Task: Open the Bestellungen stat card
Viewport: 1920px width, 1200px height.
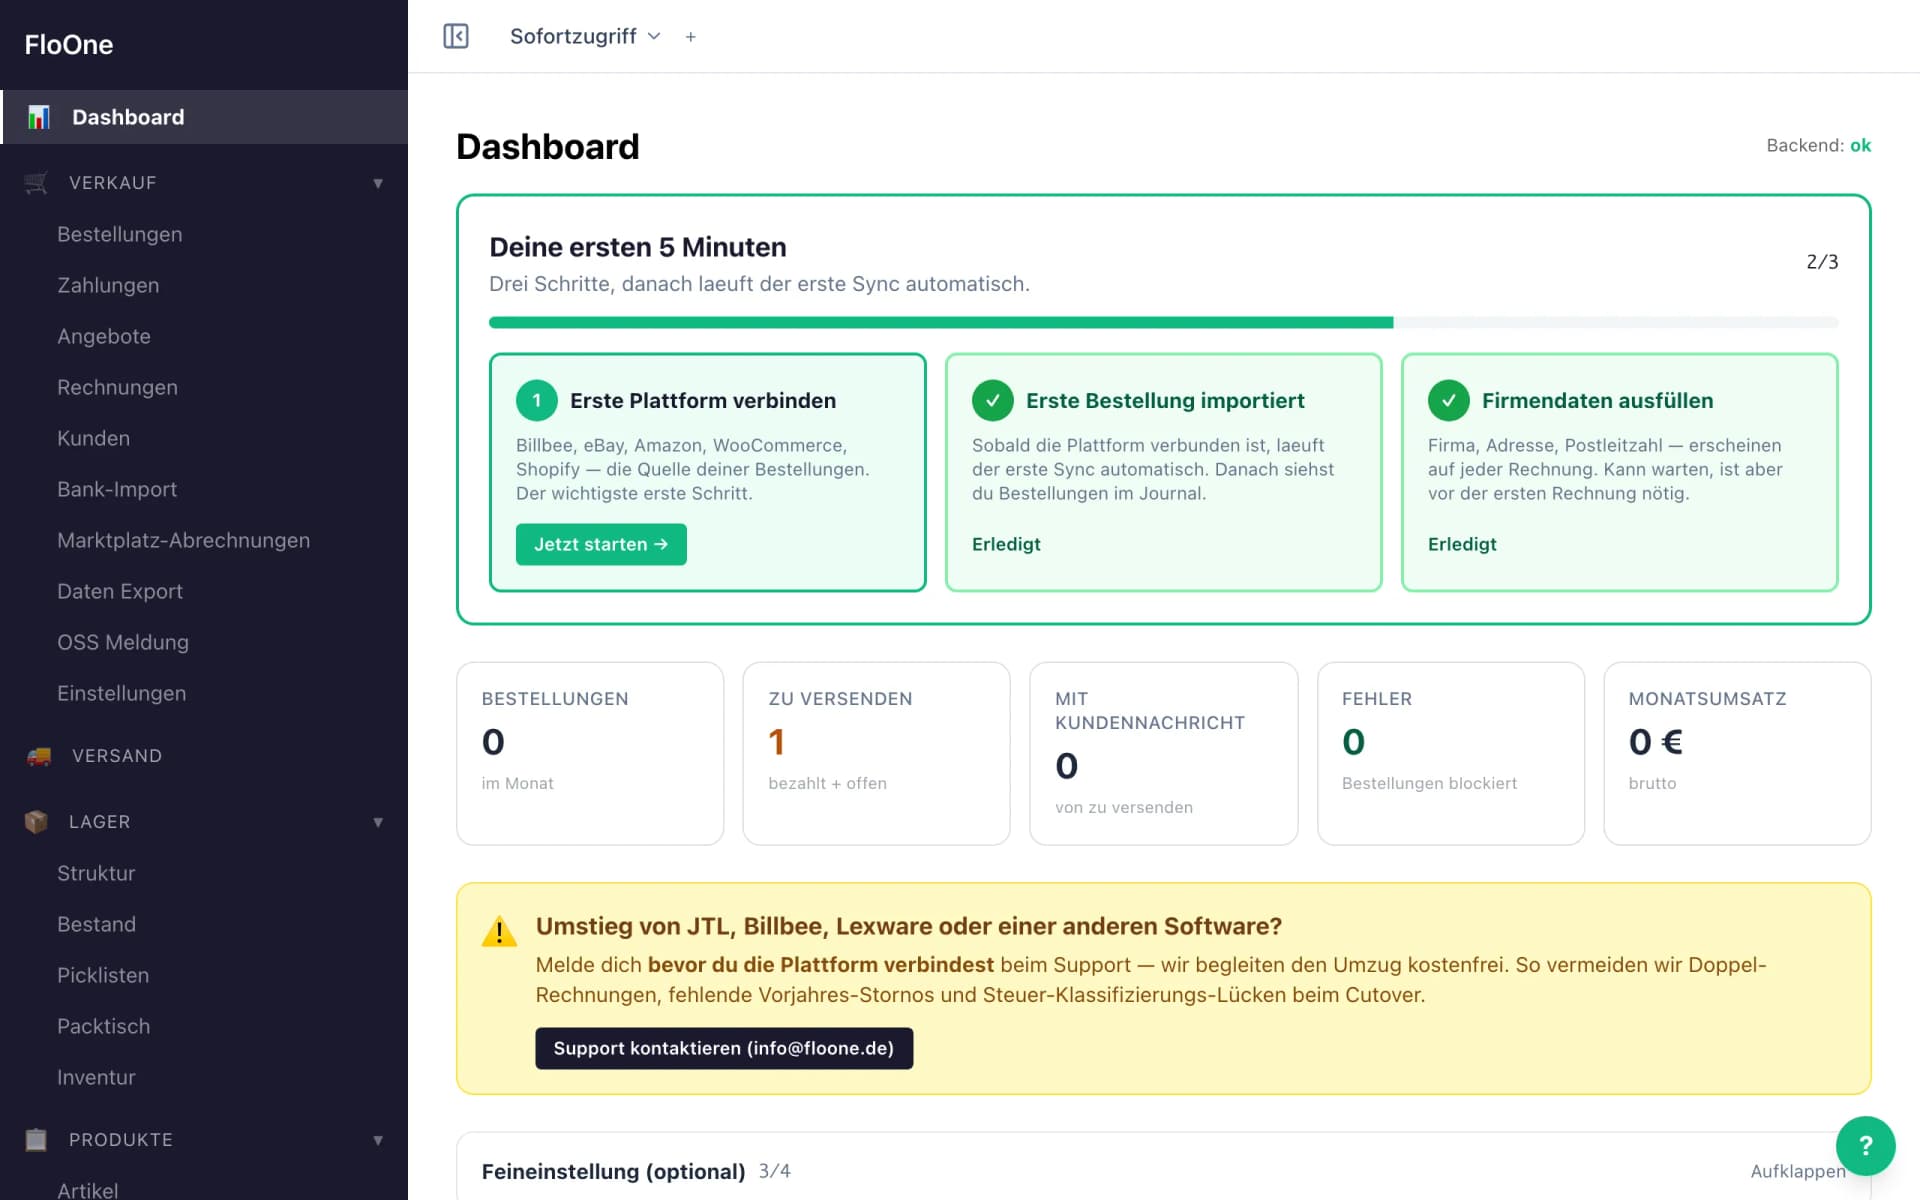Action: click(590, 753)
